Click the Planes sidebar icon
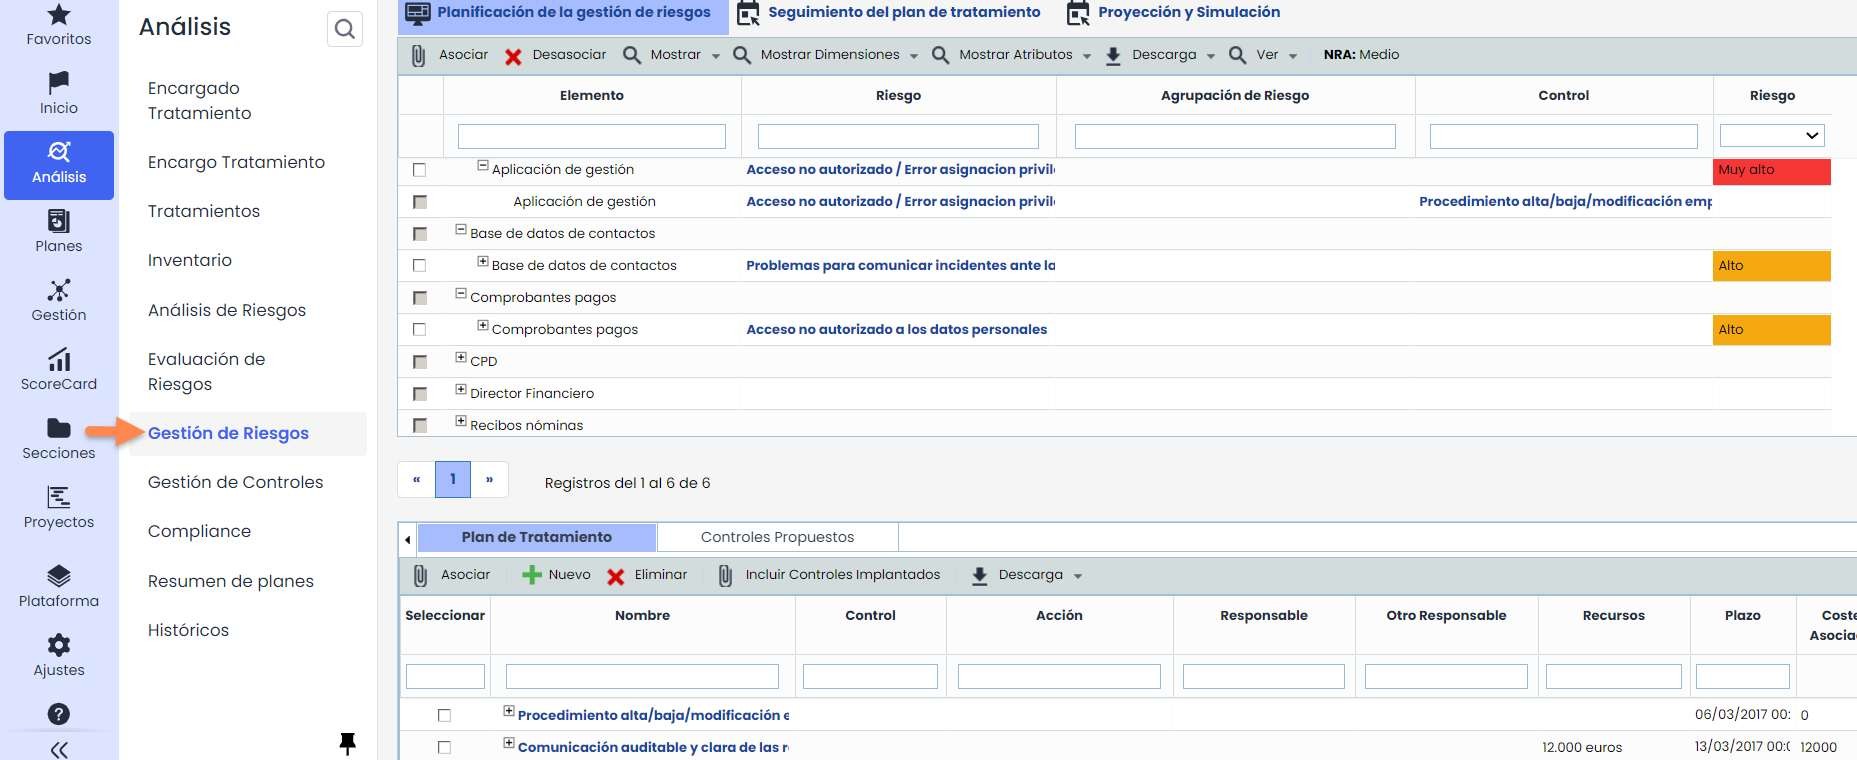1857x760 pixels. pyautogui.click(x=59, y=230)
